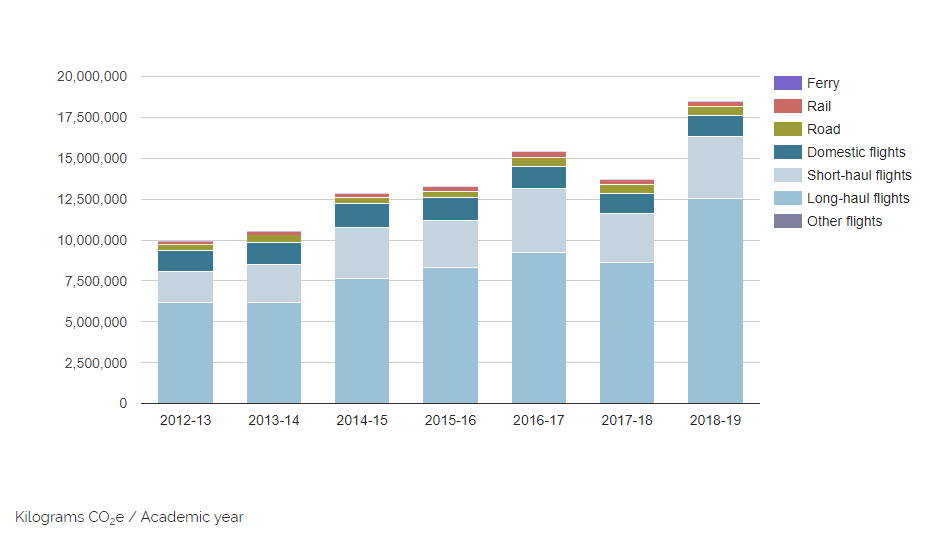The height and width of the screenshot is (559, 944).
Task: Click the 2013-14 domestic flights bar segment
Action: [274, 253]
